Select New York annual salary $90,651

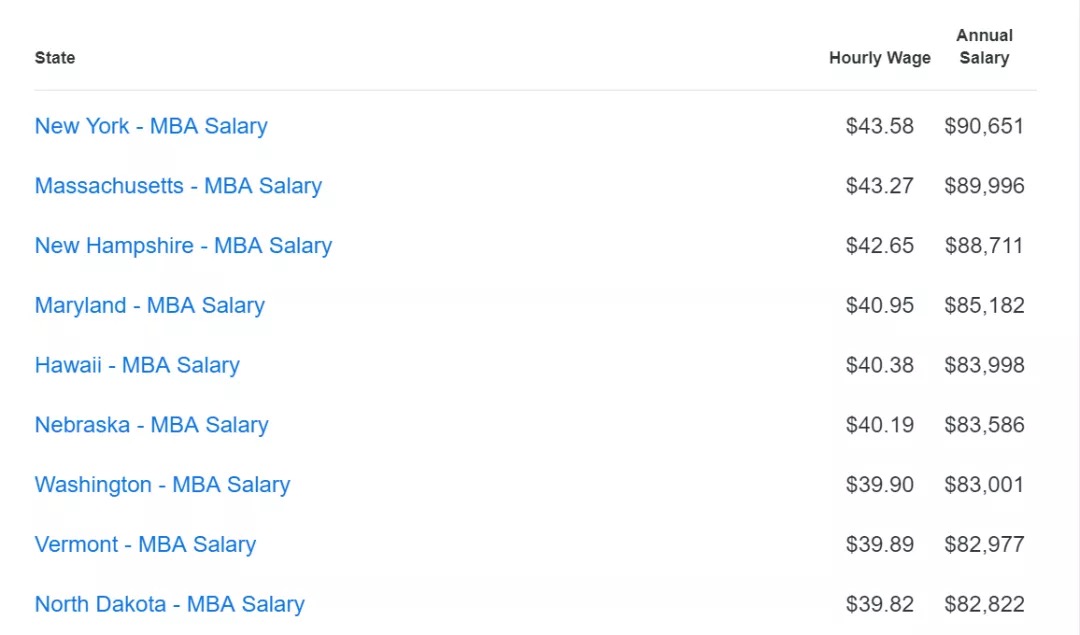[984, 126]
